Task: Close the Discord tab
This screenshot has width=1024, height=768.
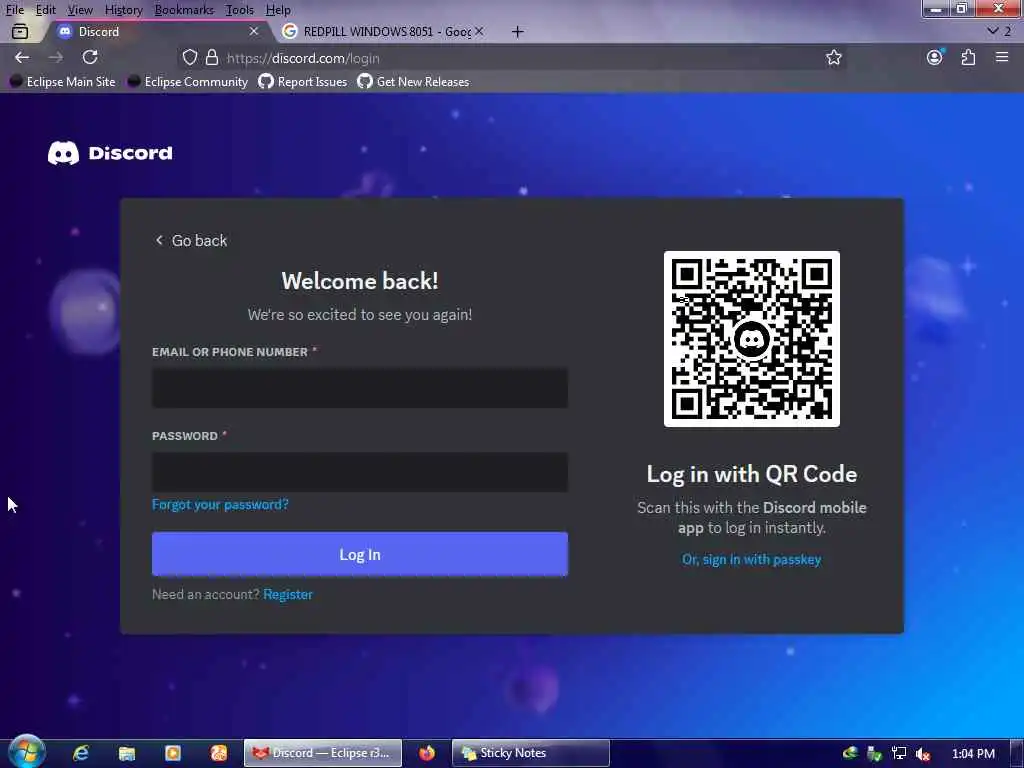Action: pyautogui.click(x=254, y=31)
